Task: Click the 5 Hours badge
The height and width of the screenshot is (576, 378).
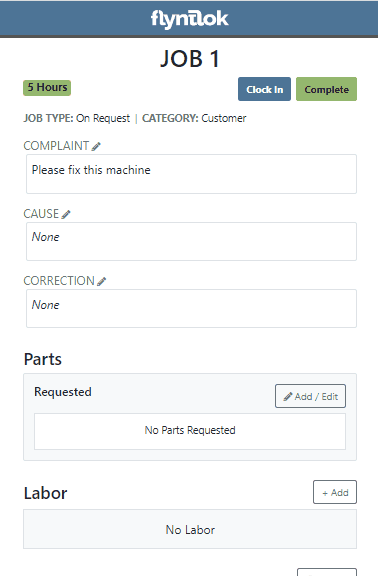Action: tap(47, 88)
